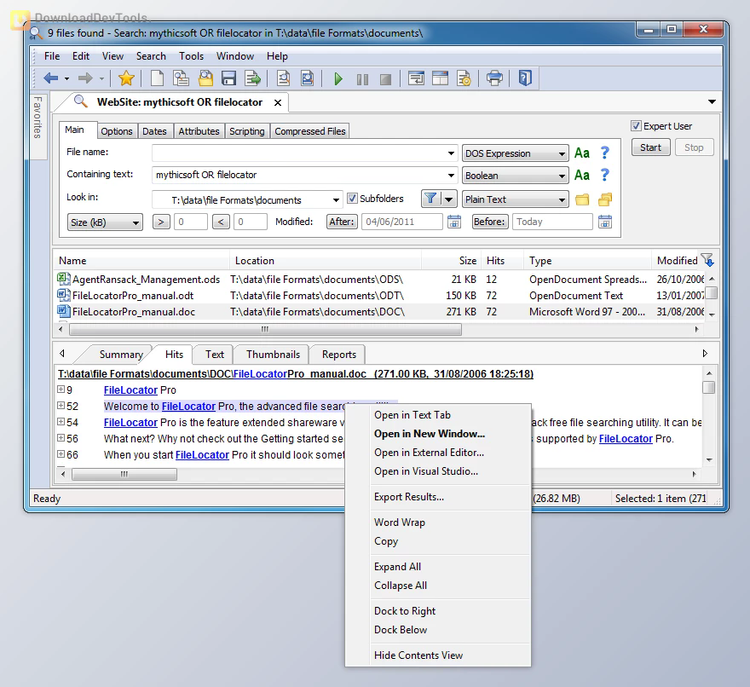Click the Before: date toggle button

coord(490,222)
